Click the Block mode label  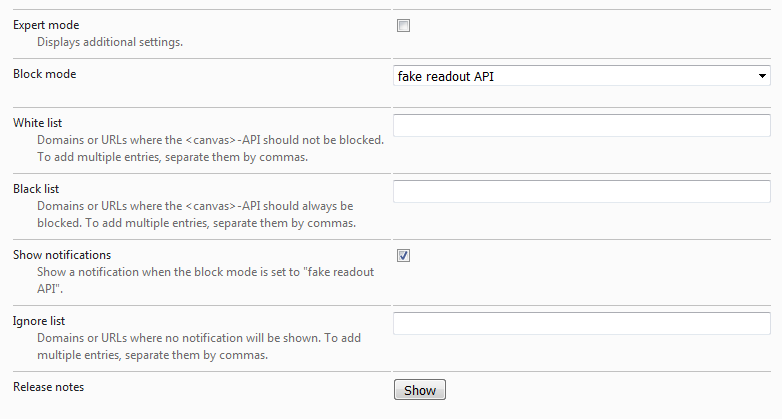(x=44, y=74)
